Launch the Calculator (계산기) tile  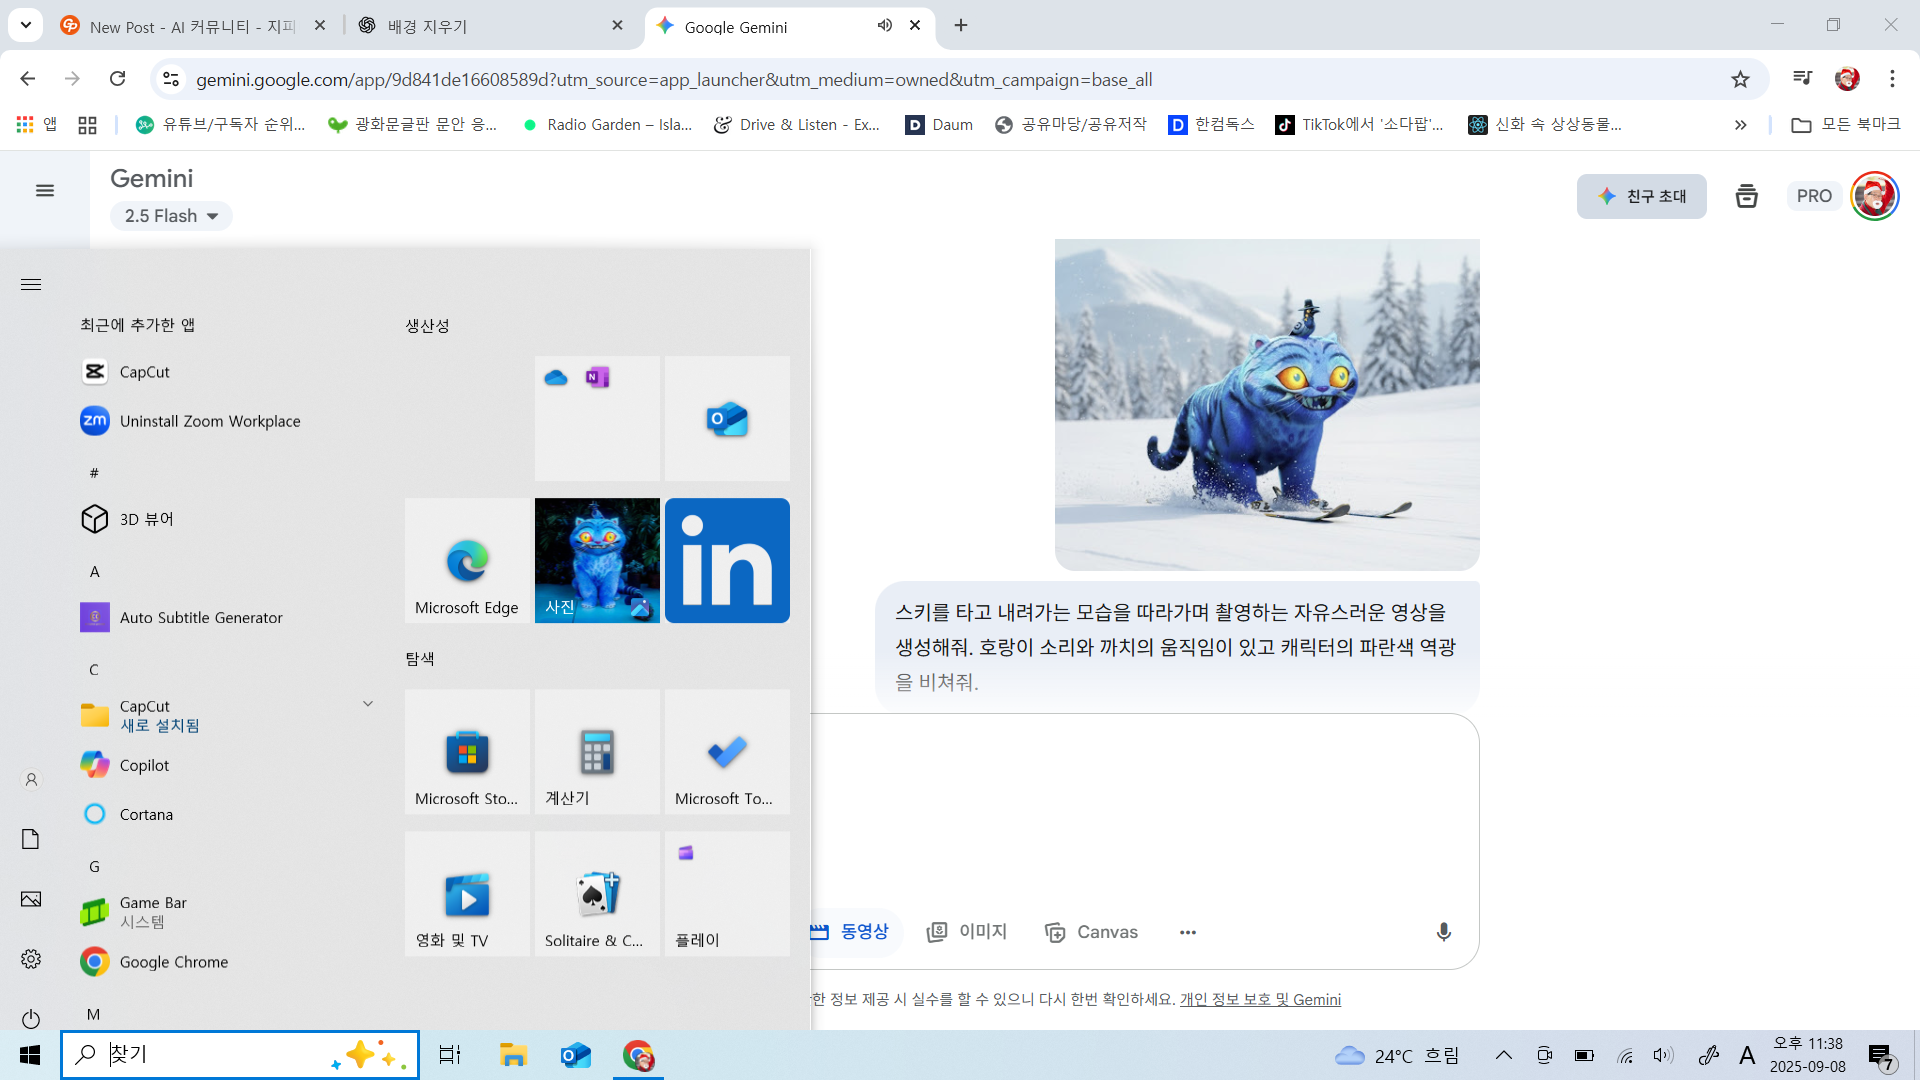click(597, 752)
